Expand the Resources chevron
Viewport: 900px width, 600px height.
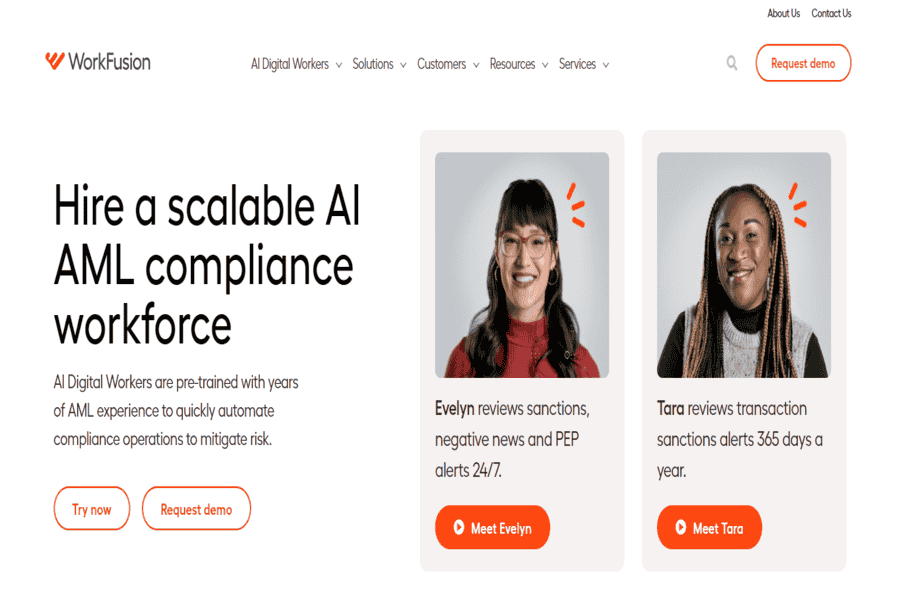[545, 65]
